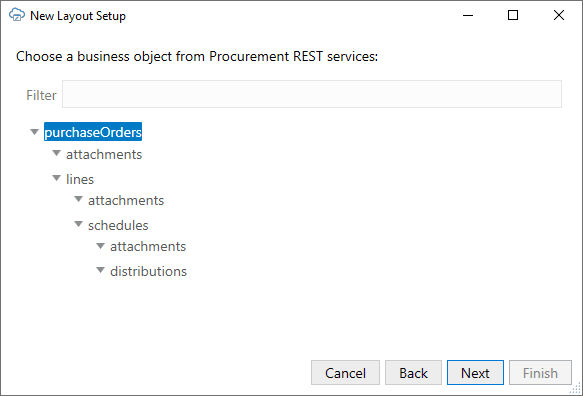The image size is (583, 396).
Task: Collapse the distributions node arrow
Action: (x=100, y=270)
